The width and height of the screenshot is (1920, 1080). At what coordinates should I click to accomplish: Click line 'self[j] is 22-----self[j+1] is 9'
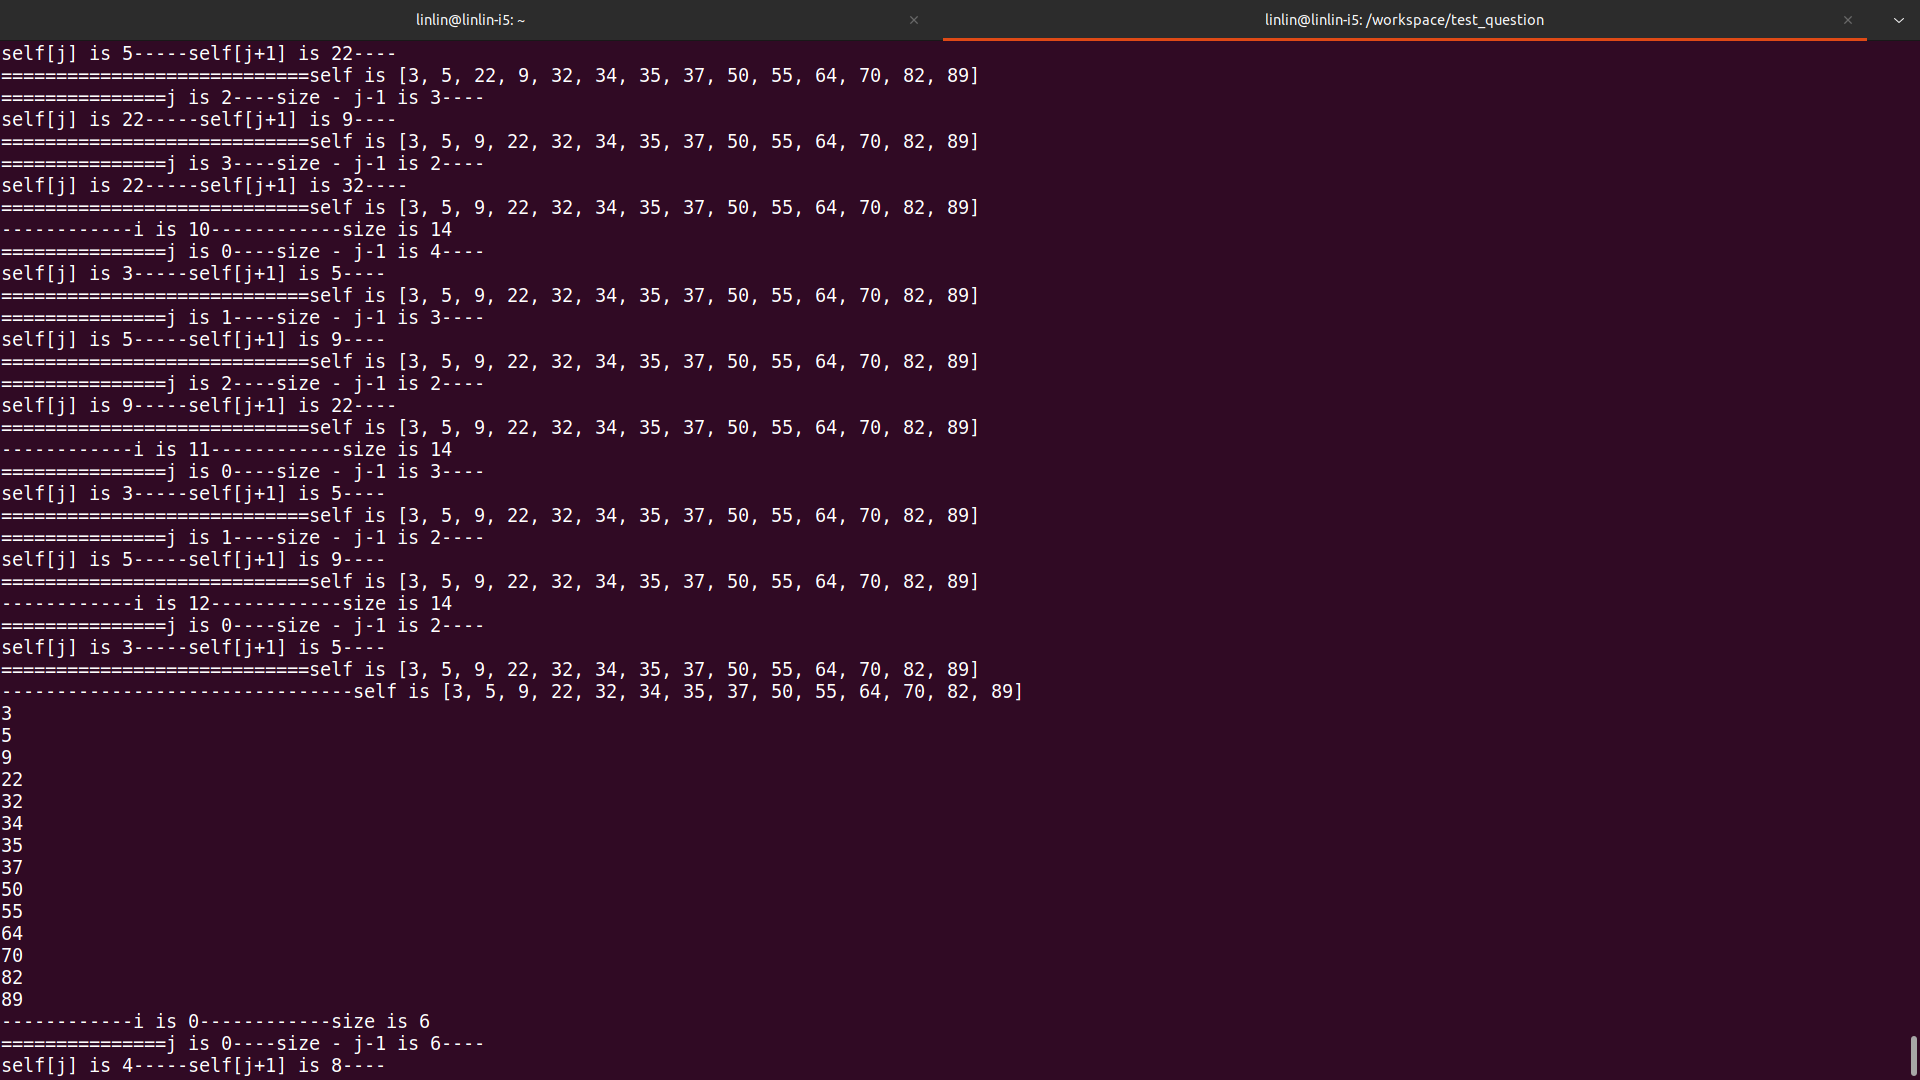[x=198, y=120]
